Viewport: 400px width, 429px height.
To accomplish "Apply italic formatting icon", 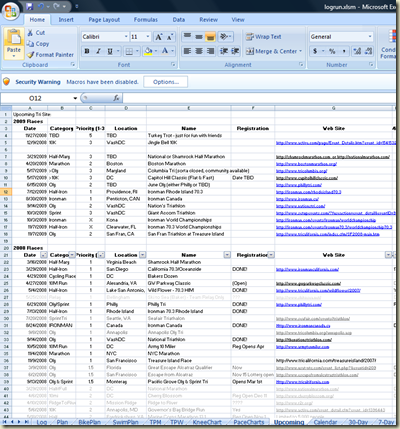I will [98, 51].
